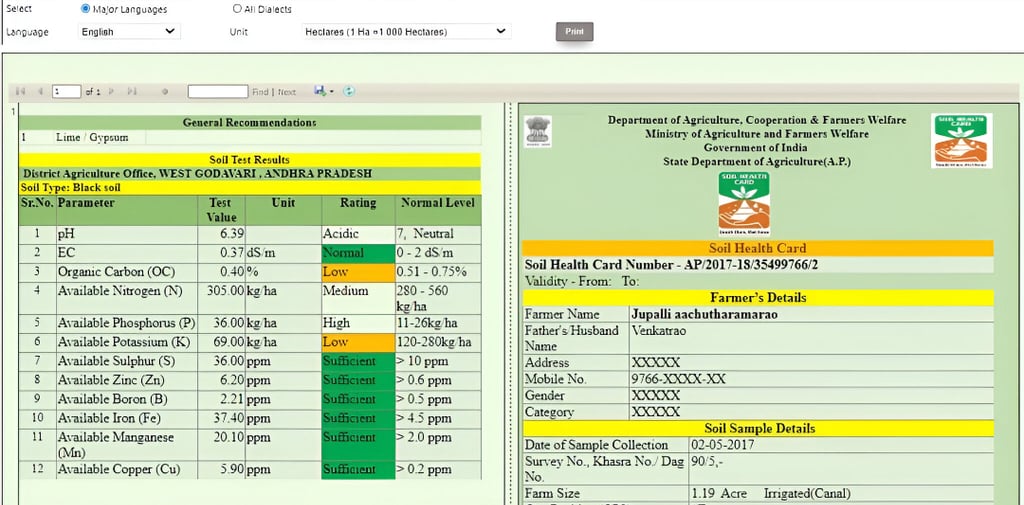Click the Soil Health Card Number text
This screenshot has height=505, width=1024.
click(671, 265)
